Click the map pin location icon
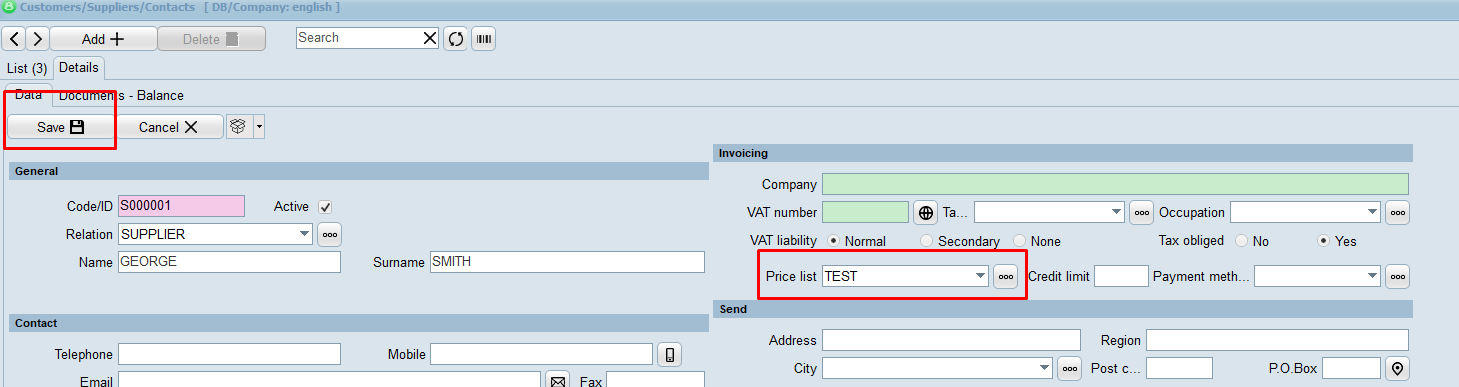The image size is (1459, 387). [1398, 368]
